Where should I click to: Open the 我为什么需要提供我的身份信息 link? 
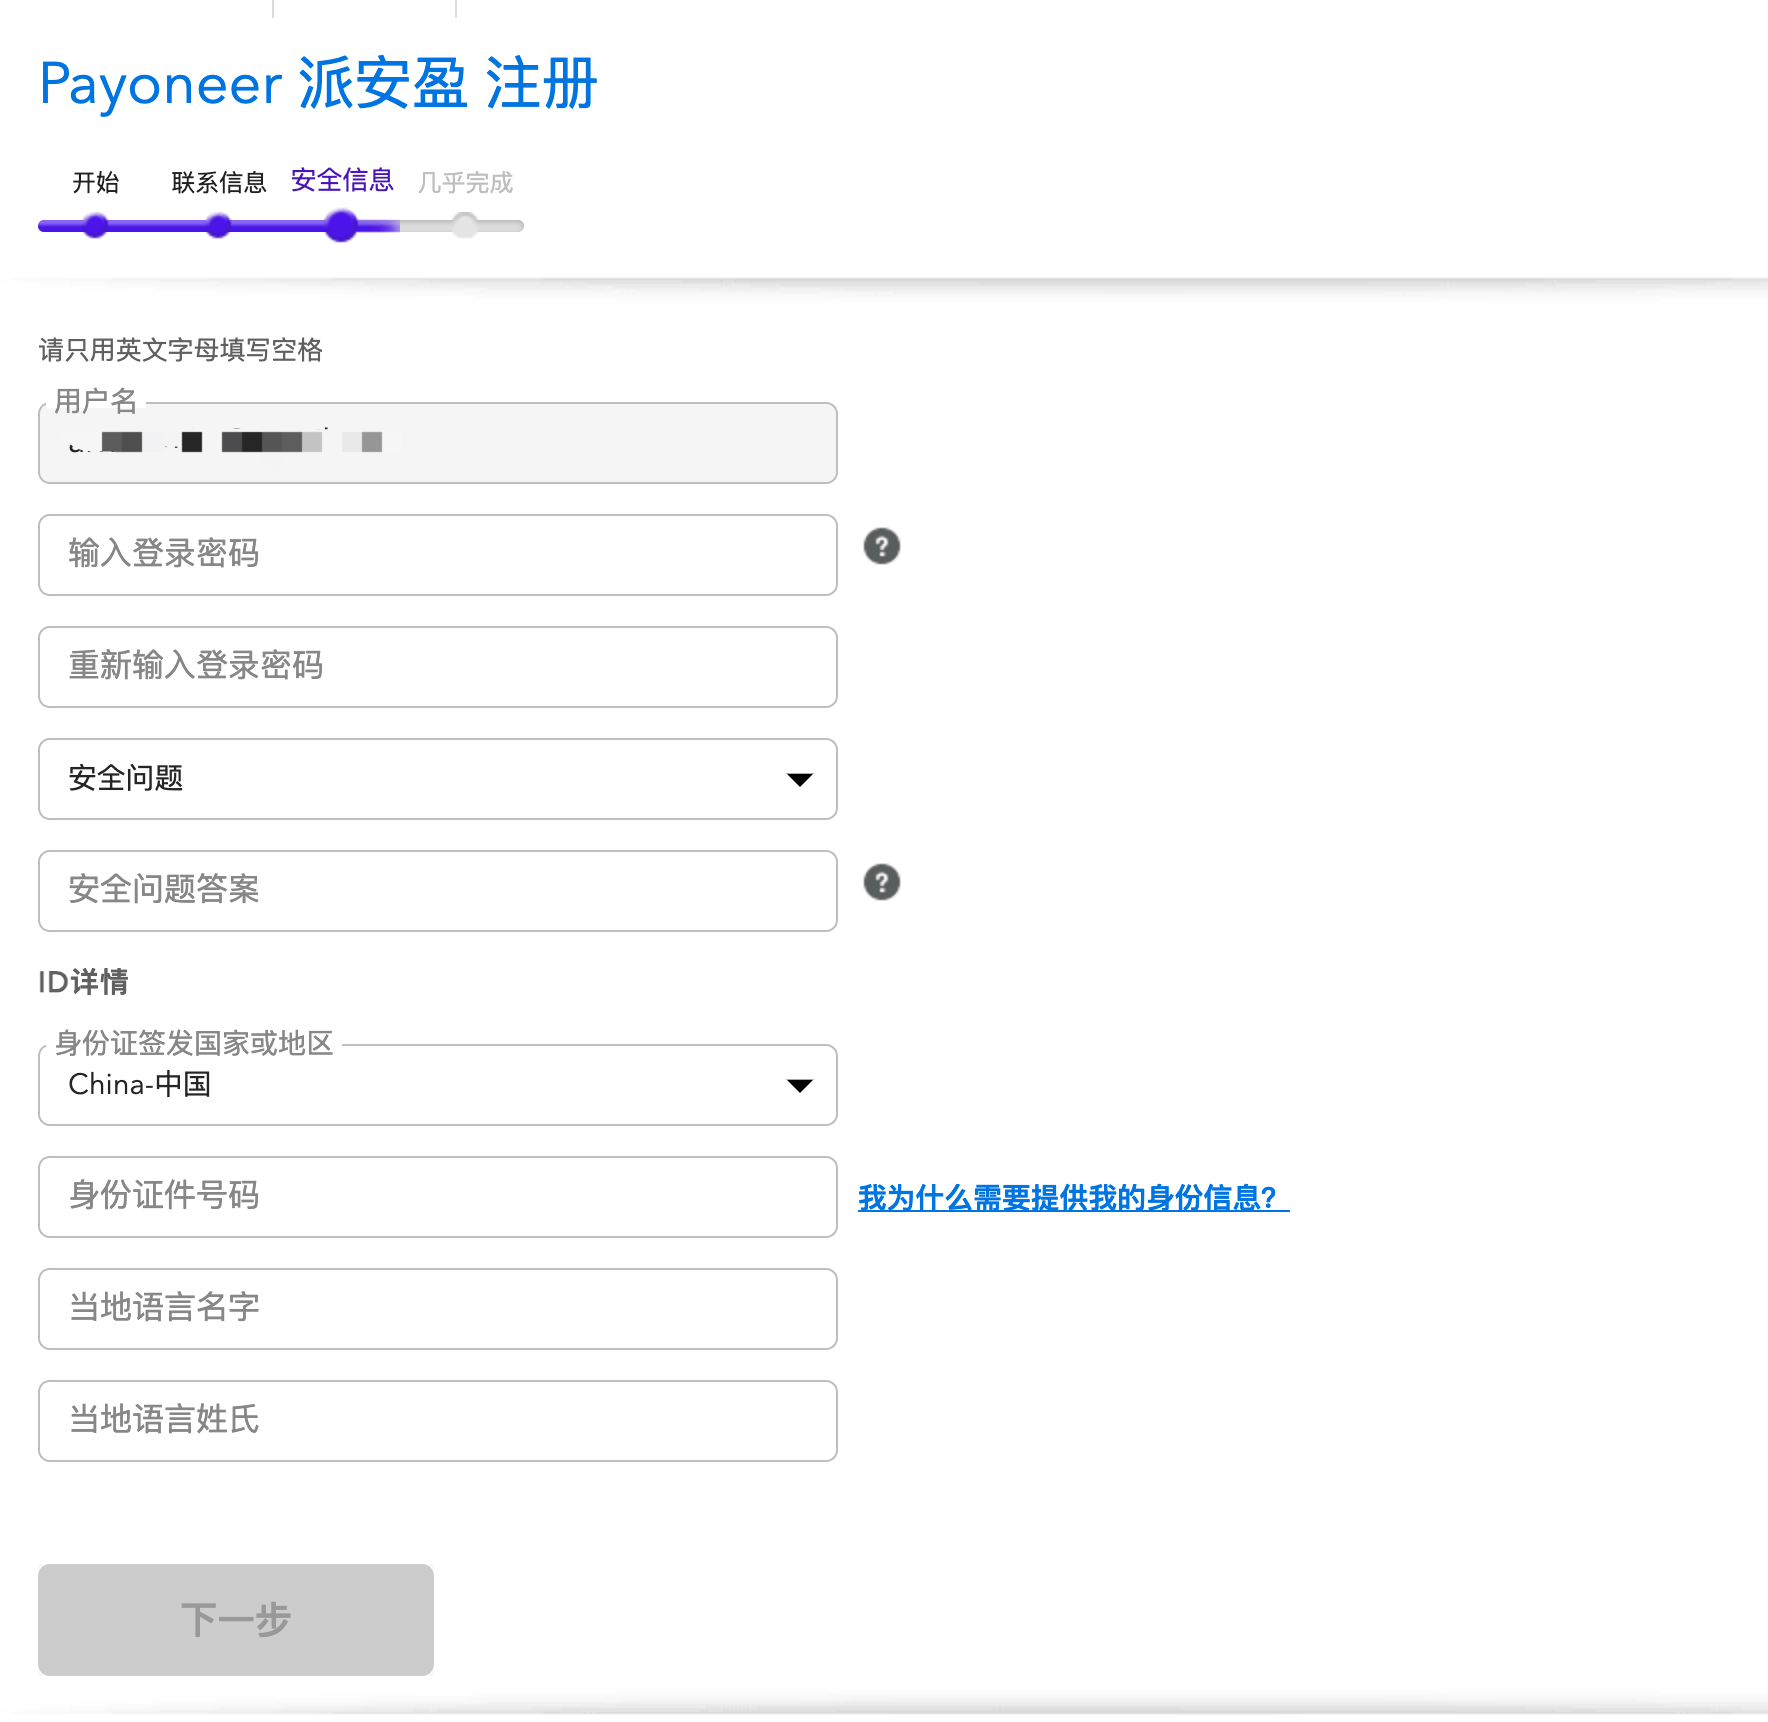click(x=1073, y=1197)
